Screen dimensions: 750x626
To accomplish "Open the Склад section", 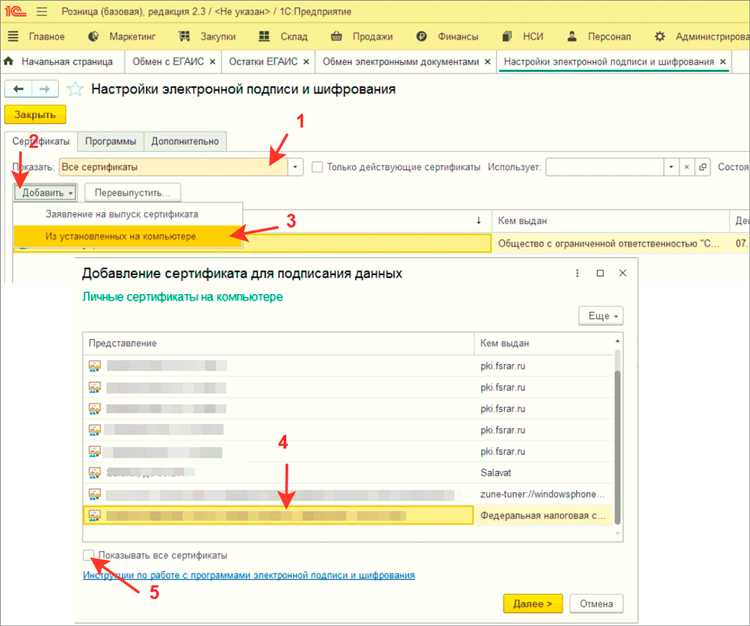I will pyautogui.click(x=283, y=36).
